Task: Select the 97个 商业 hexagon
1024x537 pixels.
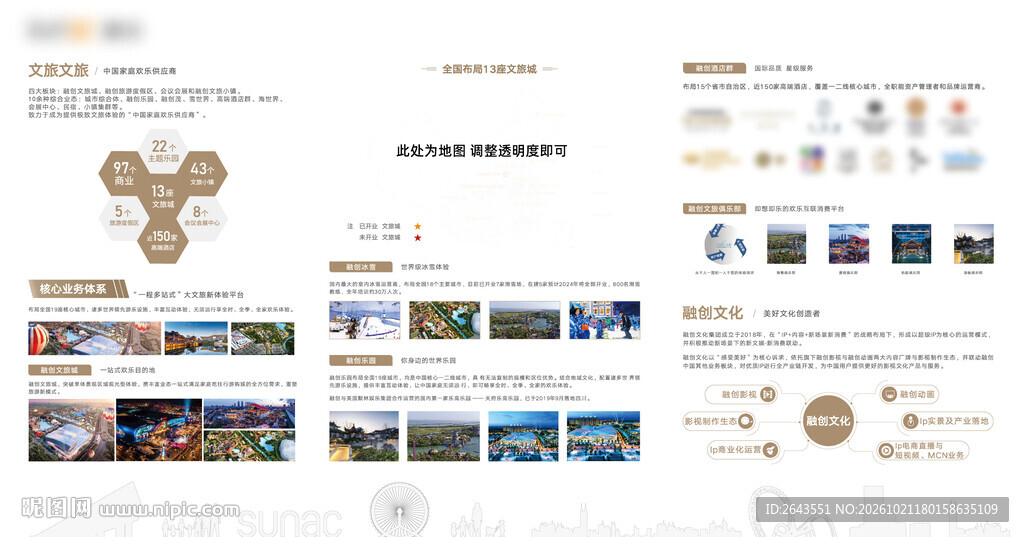Action: [124, 173]
